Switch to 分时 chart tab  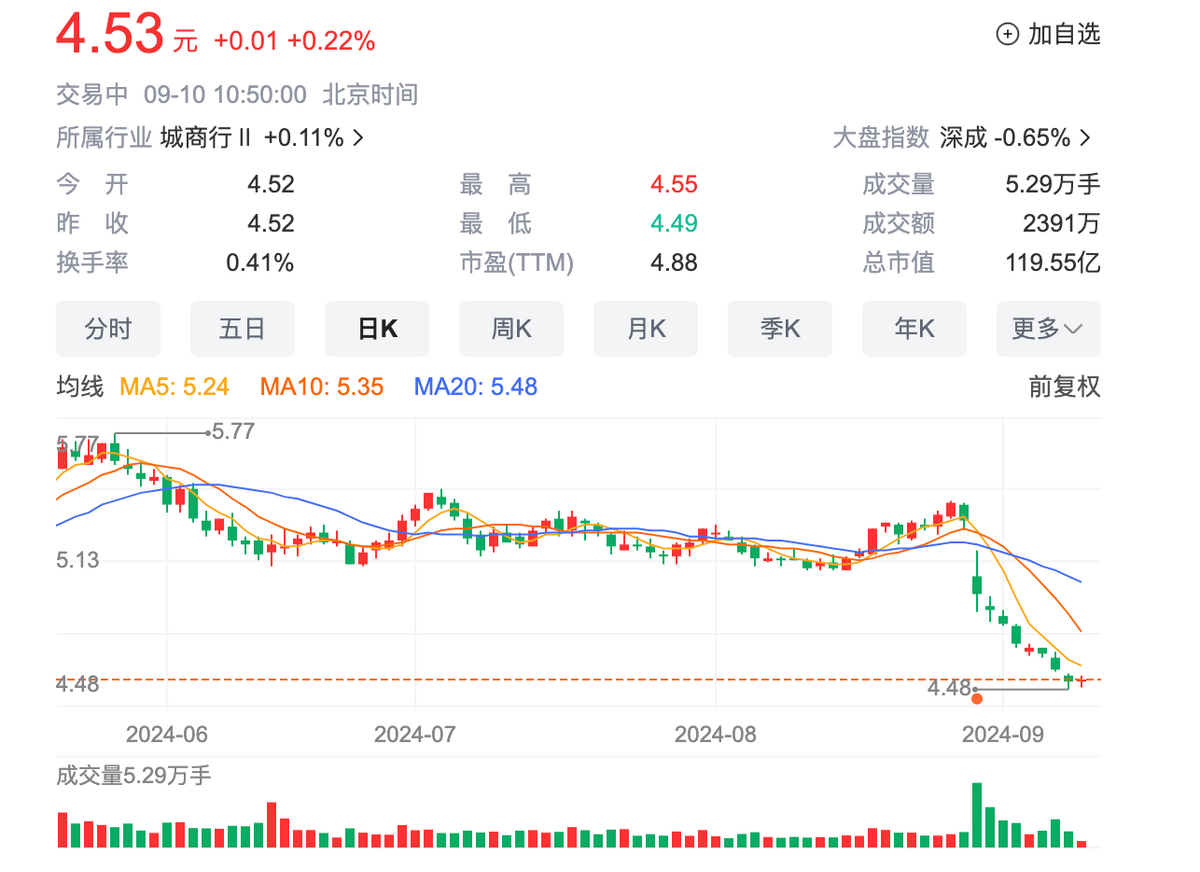point(108,329)
